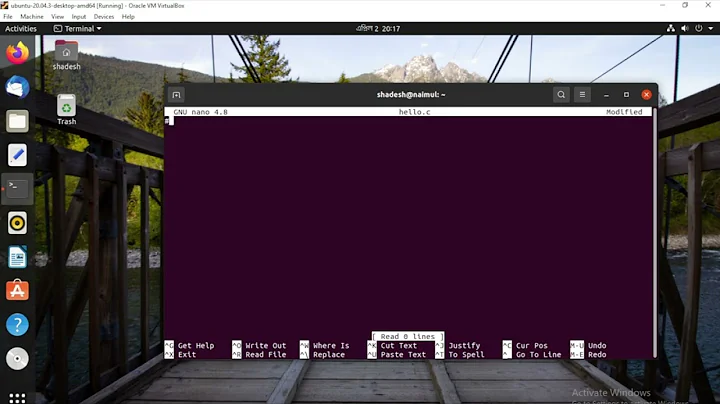Click the nano Exit shortcut label

(187, 355)
